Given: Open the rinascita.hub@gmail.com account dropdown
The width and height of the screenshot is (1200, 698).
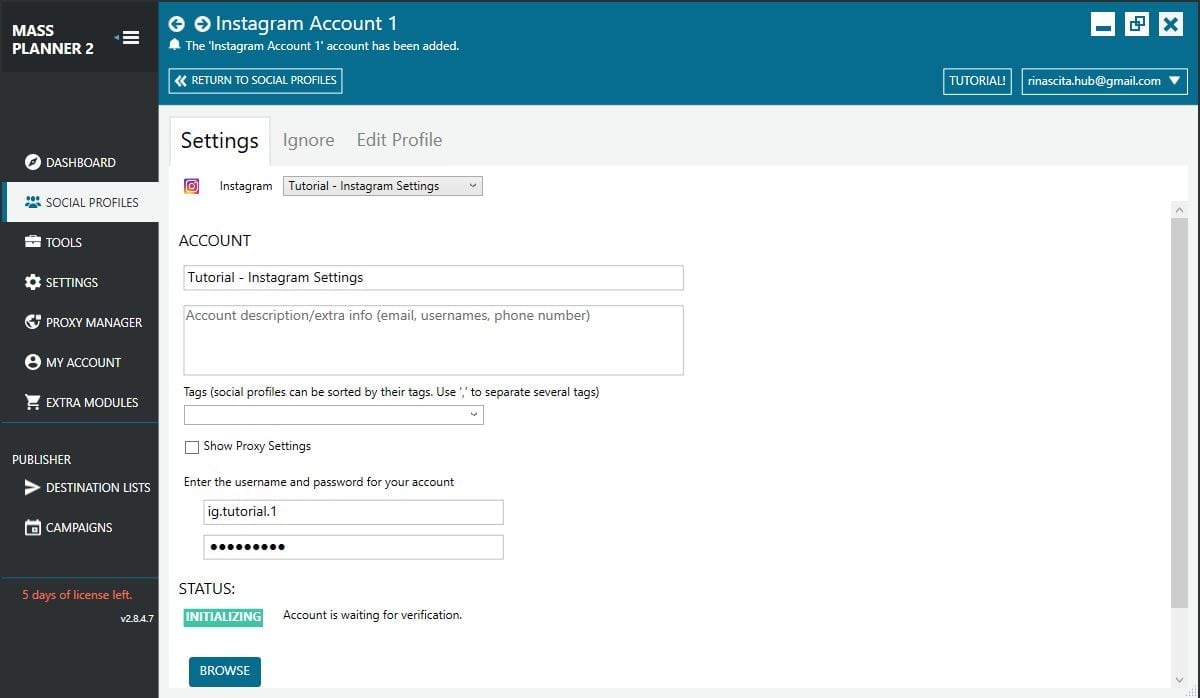Looking at the screenshot, I should tap(1104, 81).
